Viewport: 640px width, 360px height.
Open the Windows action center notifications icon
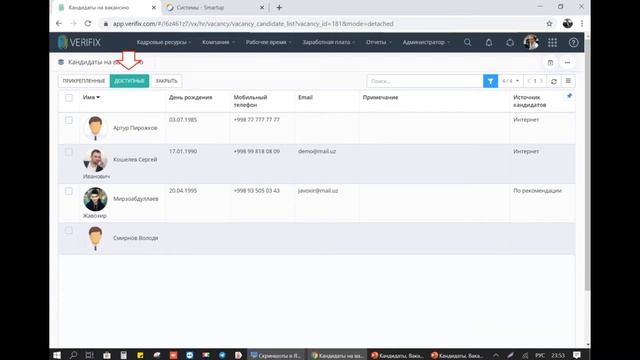tap(576, 355)
